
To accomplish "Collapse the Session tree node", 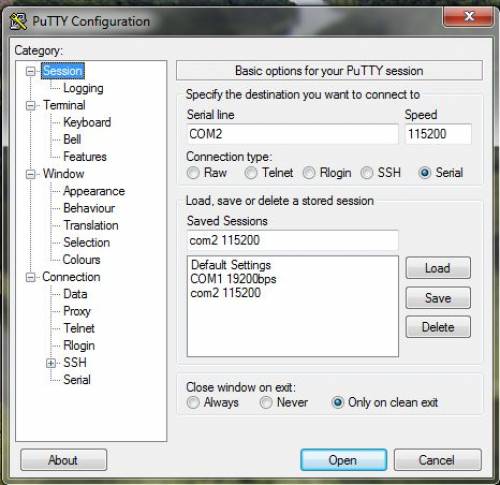I will click(31, 71).
